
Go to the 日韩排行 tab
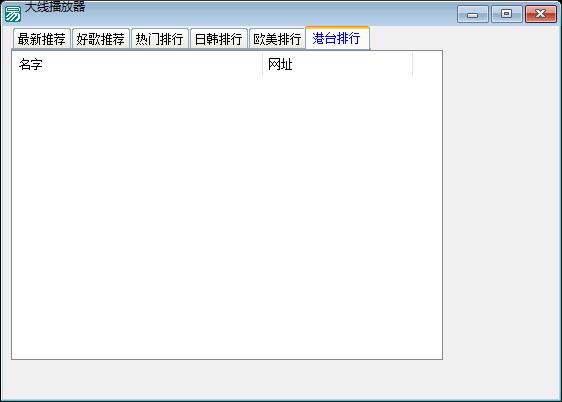[x=219, y=39]
